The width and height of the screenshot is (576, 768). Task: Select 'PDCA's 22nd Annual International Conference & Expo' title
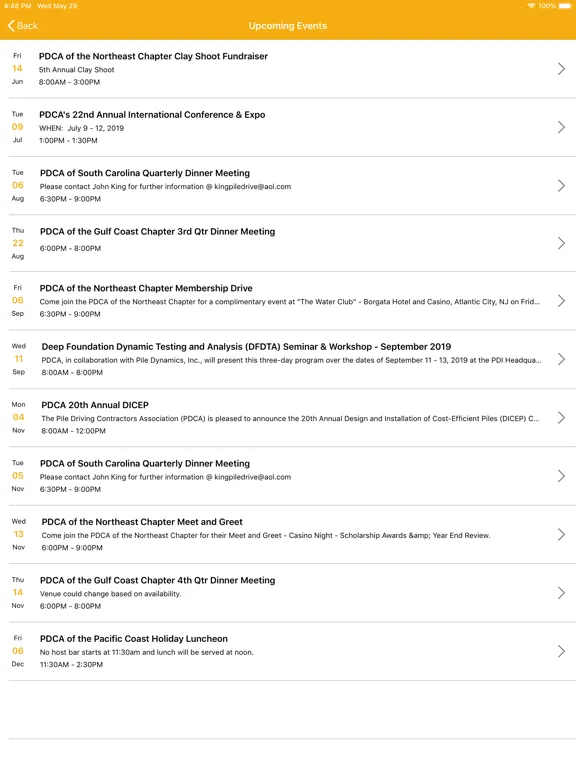(152, 115)
